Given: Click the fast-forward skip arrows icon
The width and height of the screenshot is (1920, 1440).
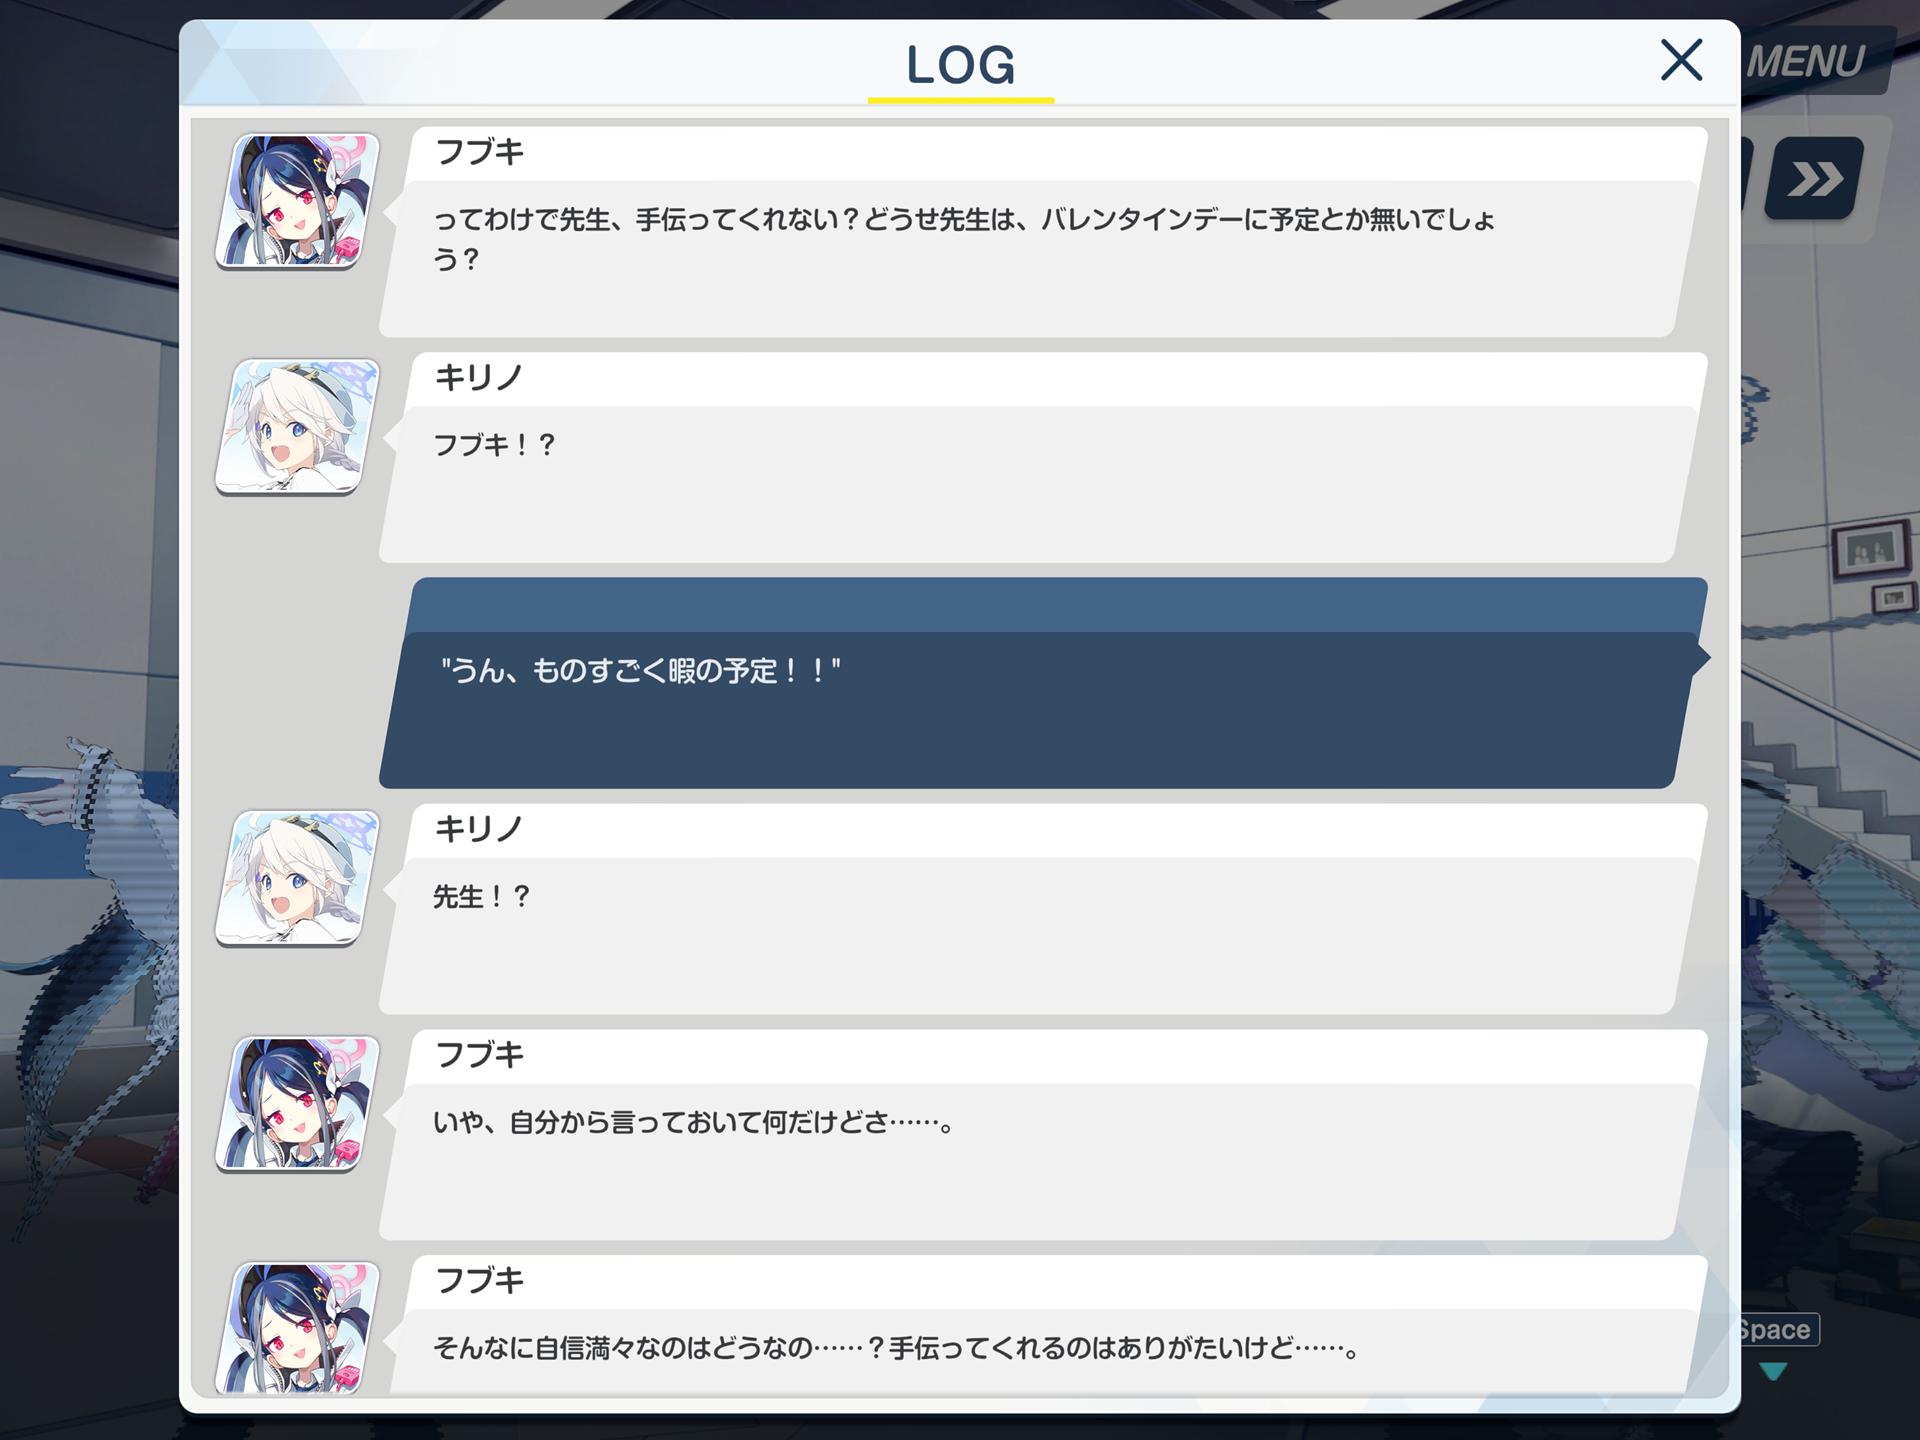Looking at the screenshot, I should click(x=1814, y=179).
